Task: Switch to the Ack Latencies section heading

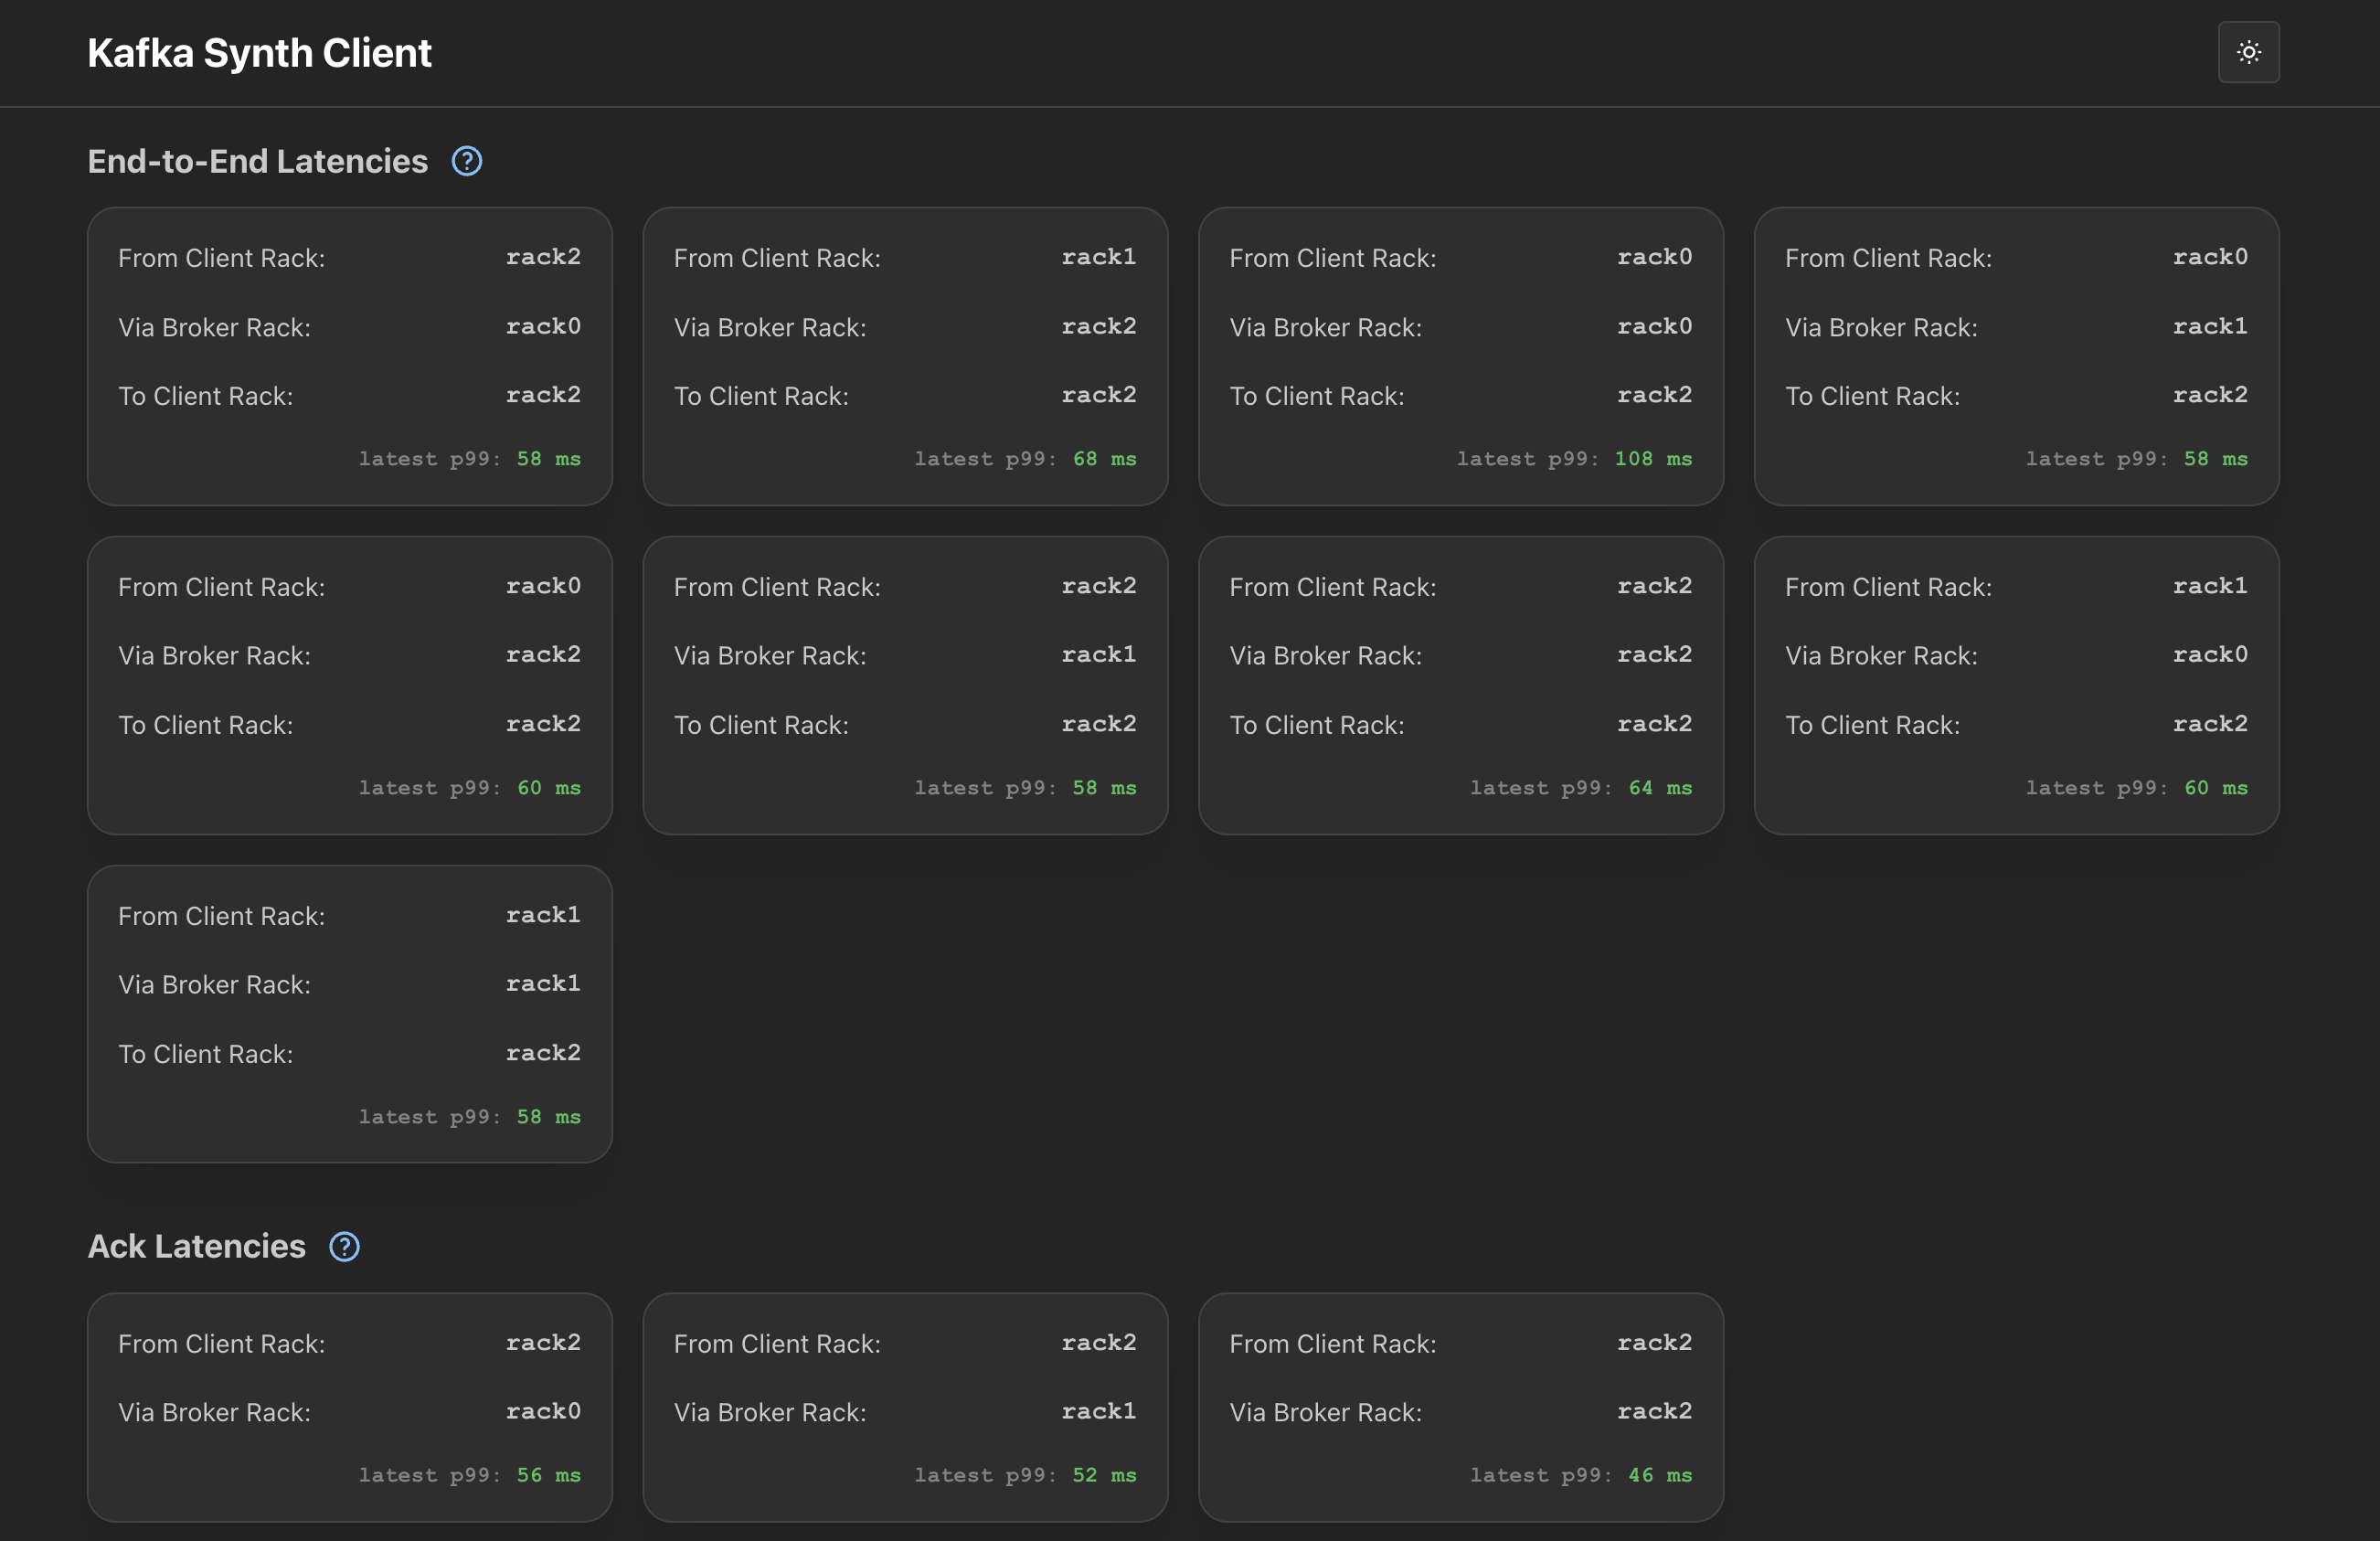Action: [196, 1246]
